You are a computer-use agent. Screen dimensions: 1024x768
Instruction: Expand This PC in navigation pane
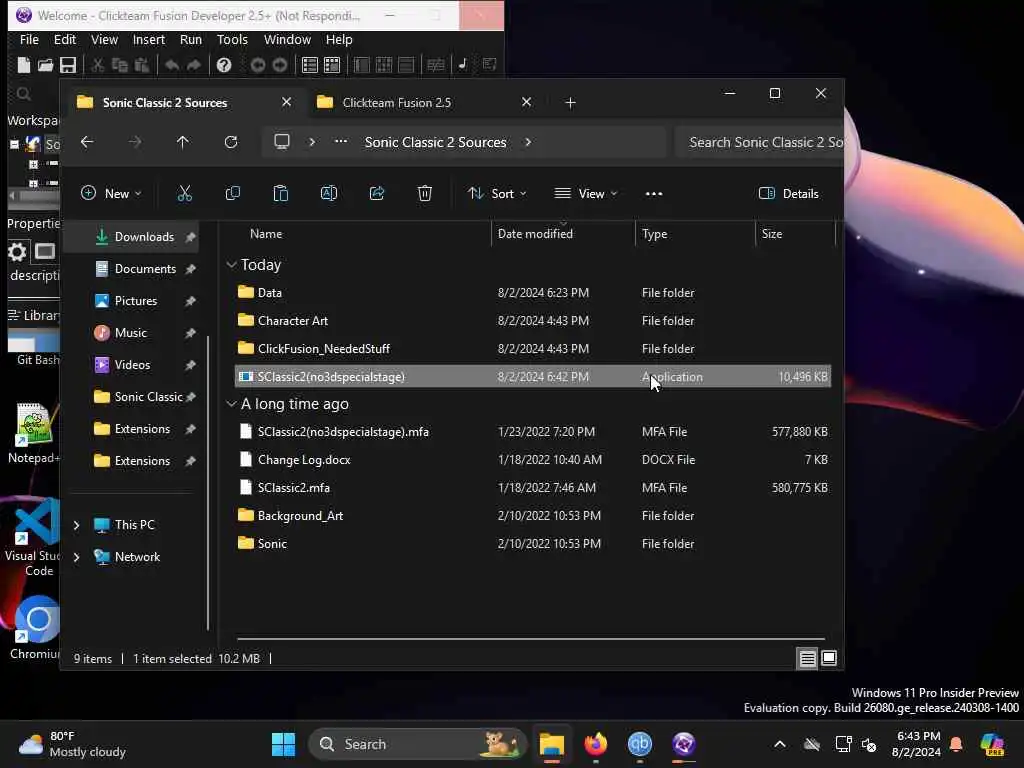click(76, 524)
